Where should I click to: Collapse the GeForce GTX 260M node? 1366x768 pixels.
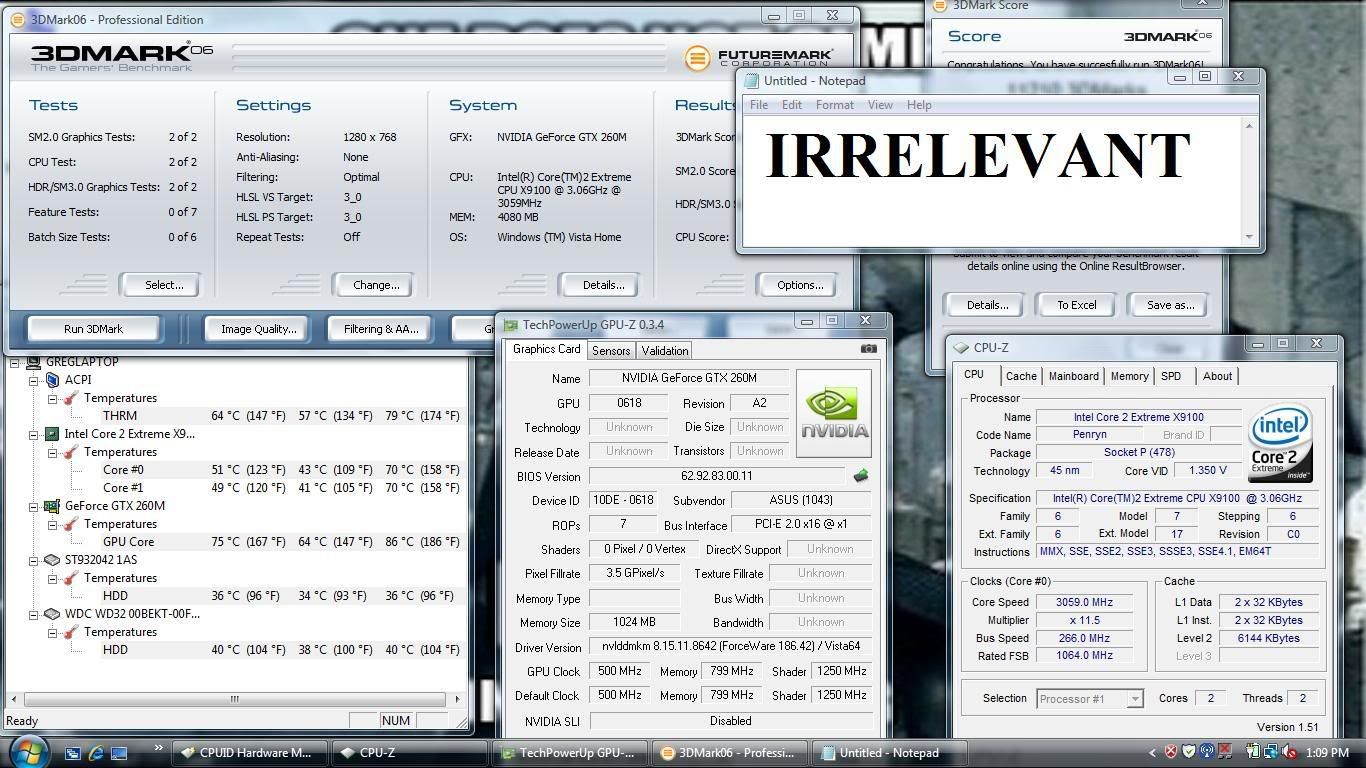tap(33, 506)
